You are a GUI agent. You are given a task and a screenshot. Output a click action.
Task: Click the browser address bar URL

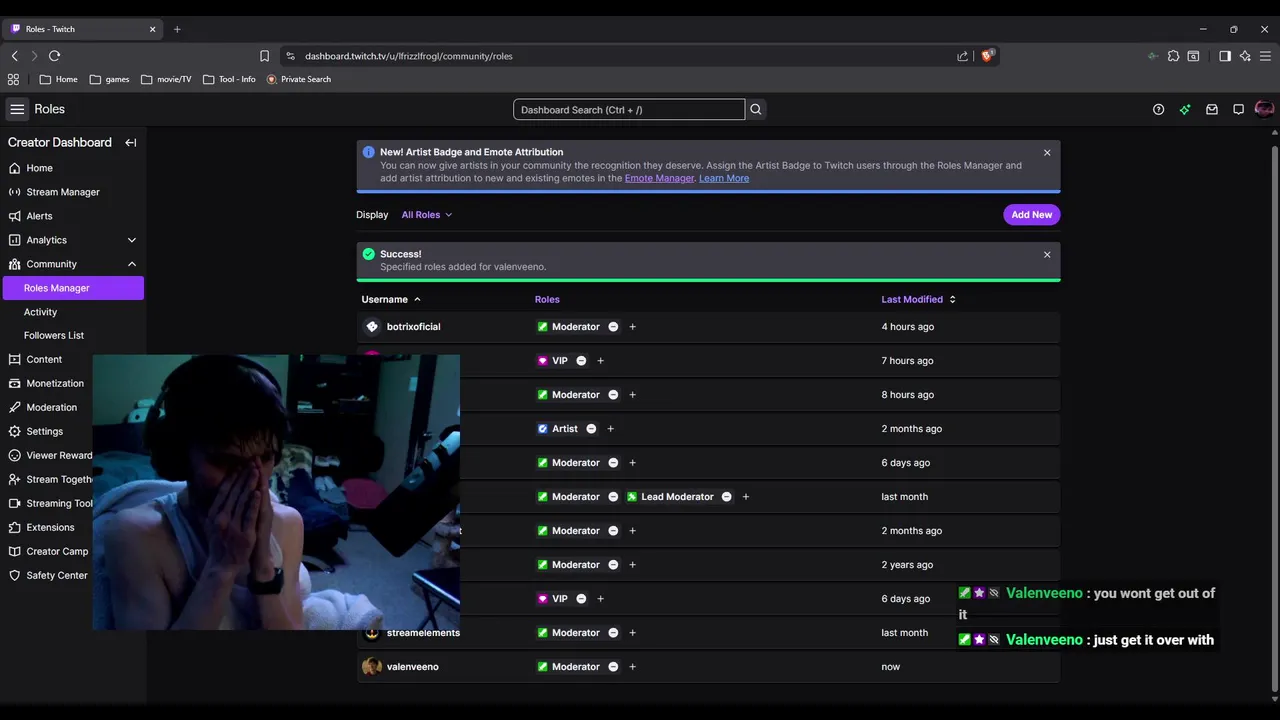[x=409, y=56]
